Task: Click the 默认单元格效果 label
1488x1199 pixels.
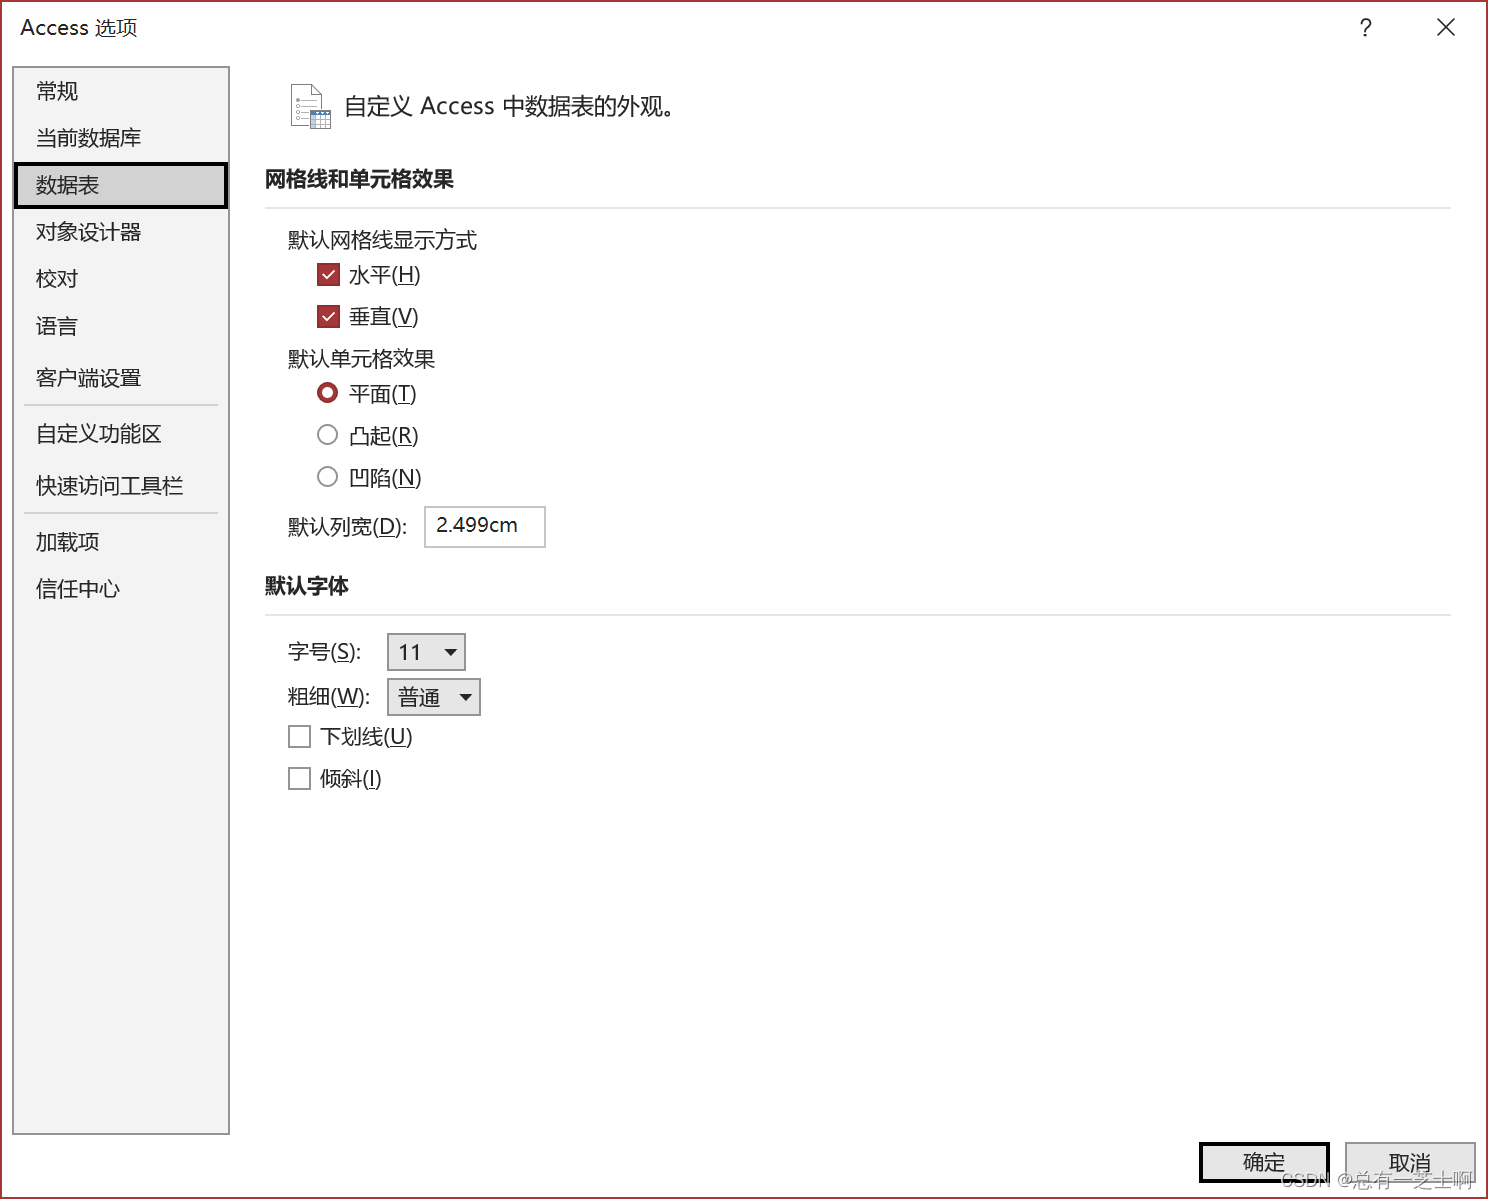Action: 361,359
